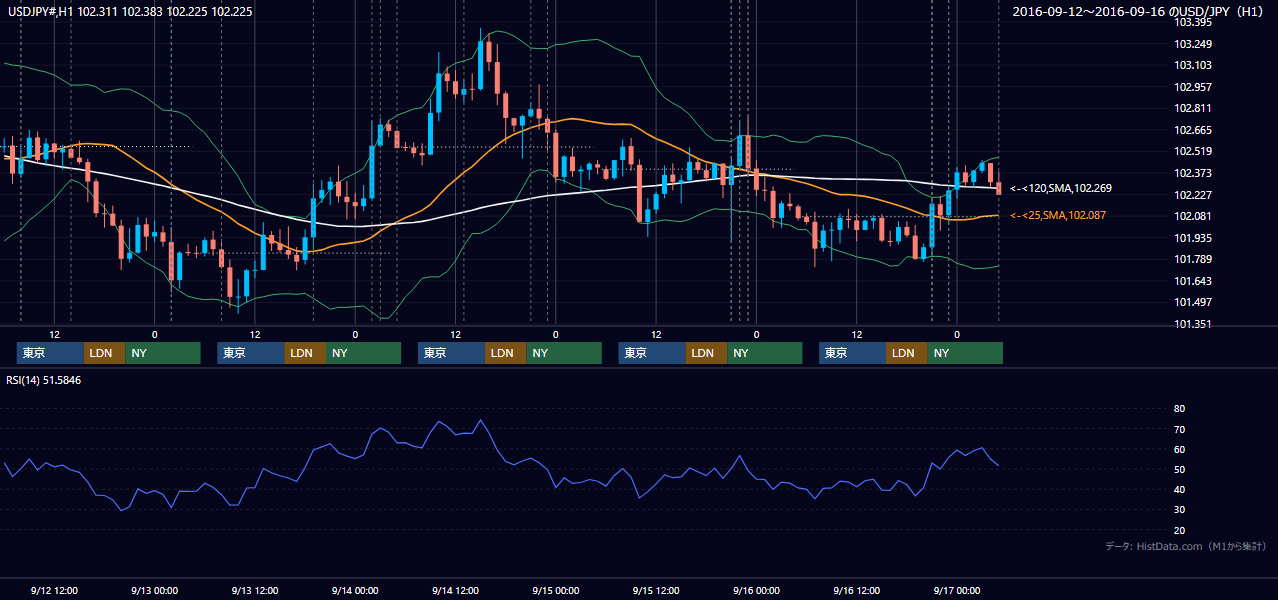The image size is (1278, 600).
Task: Click price axis label 102.373
Action: click(1193, 173)
